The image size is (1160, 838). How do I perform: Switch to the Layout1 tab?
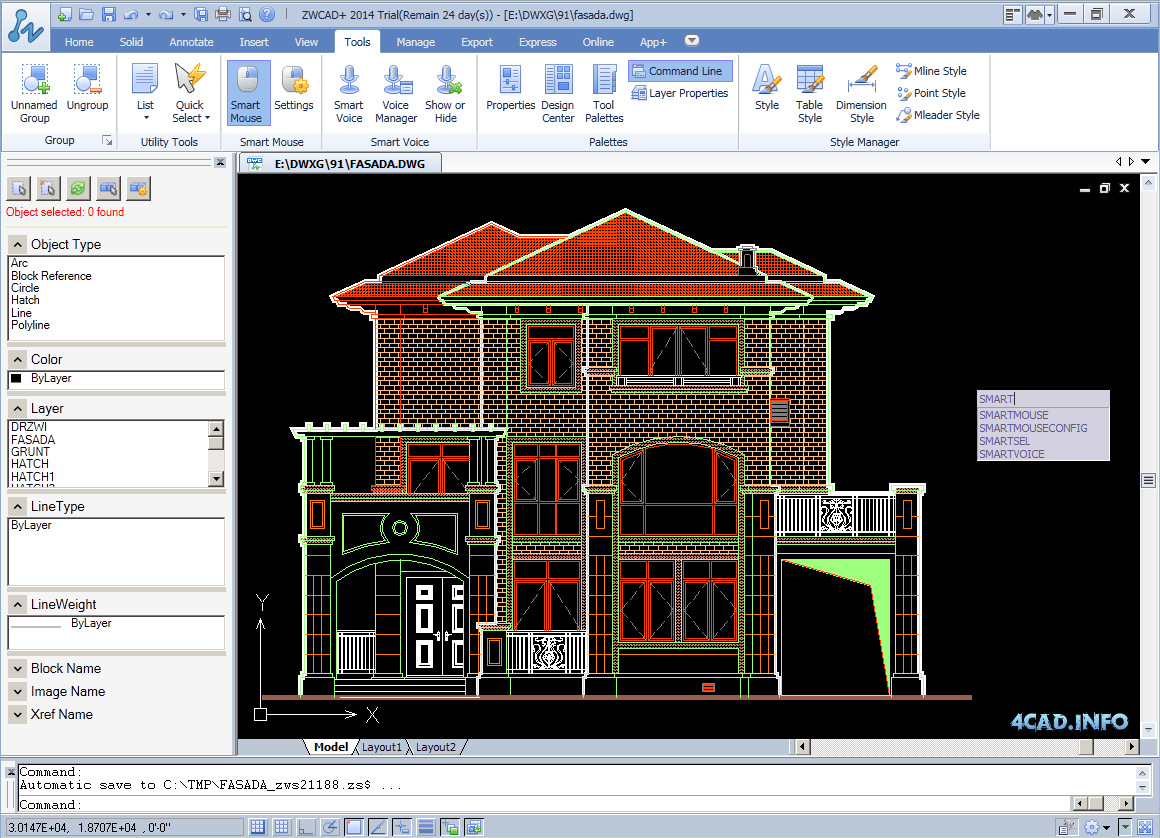tap(381, 747)
